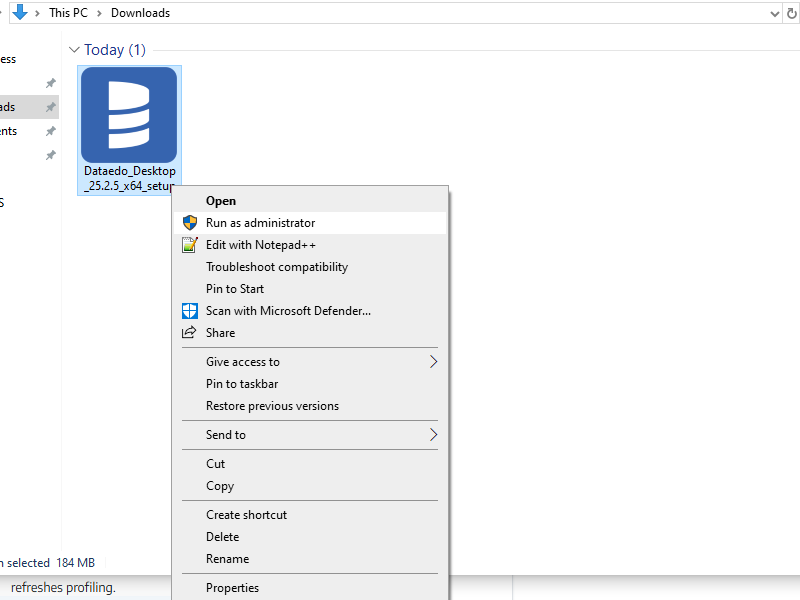Select Scan with Microsoft Defender
This screenshot has height=600, width=800.
point(310,311)
